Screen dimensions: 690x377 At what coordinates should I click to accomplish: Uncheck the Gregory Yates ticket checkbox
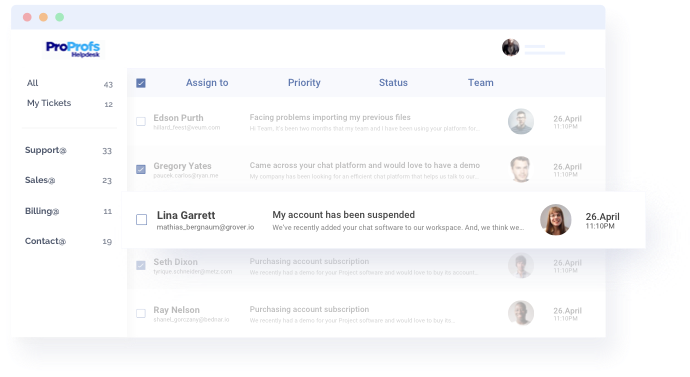click(141, 169)
